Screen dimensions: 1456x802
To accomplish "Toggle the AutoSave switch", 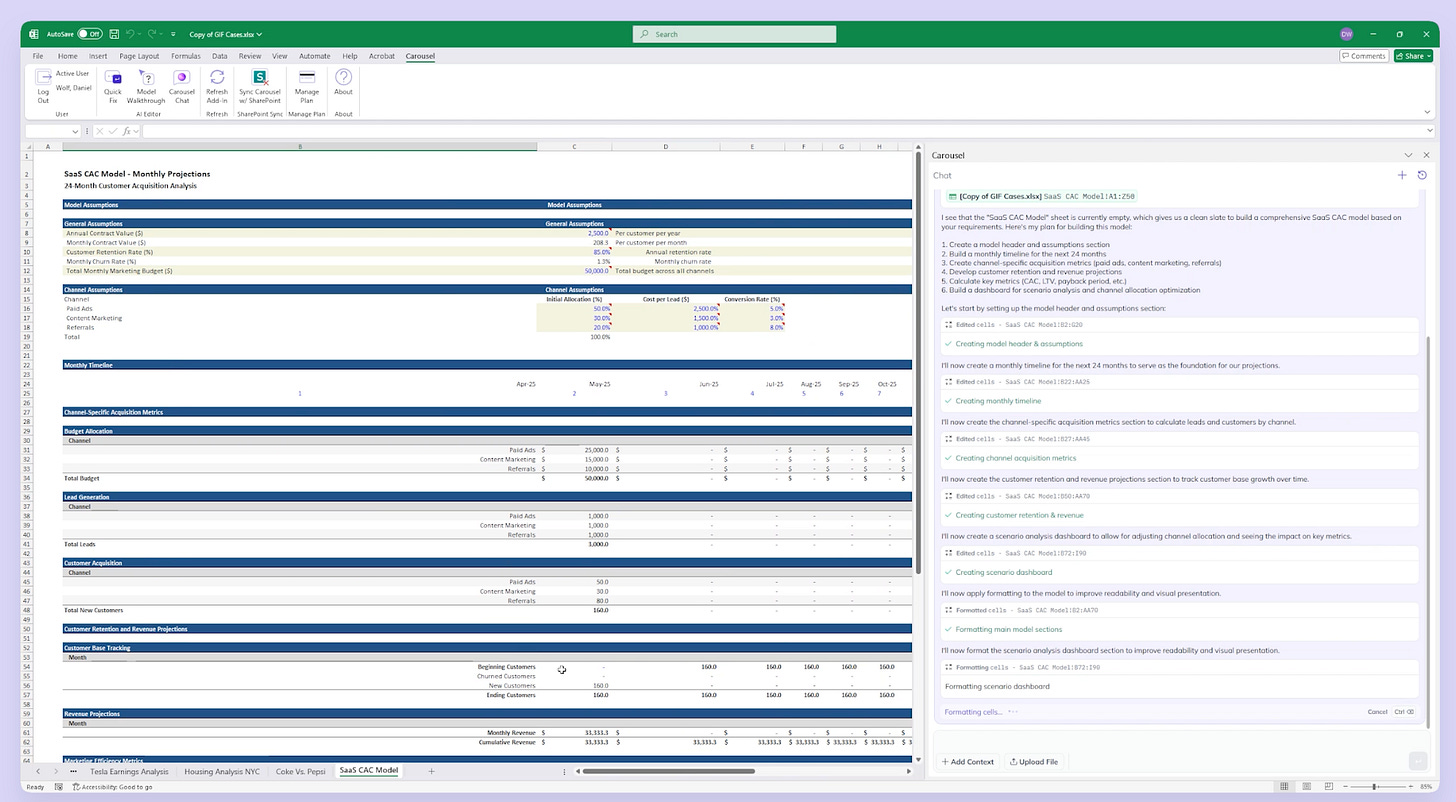I will pos(89,34).
